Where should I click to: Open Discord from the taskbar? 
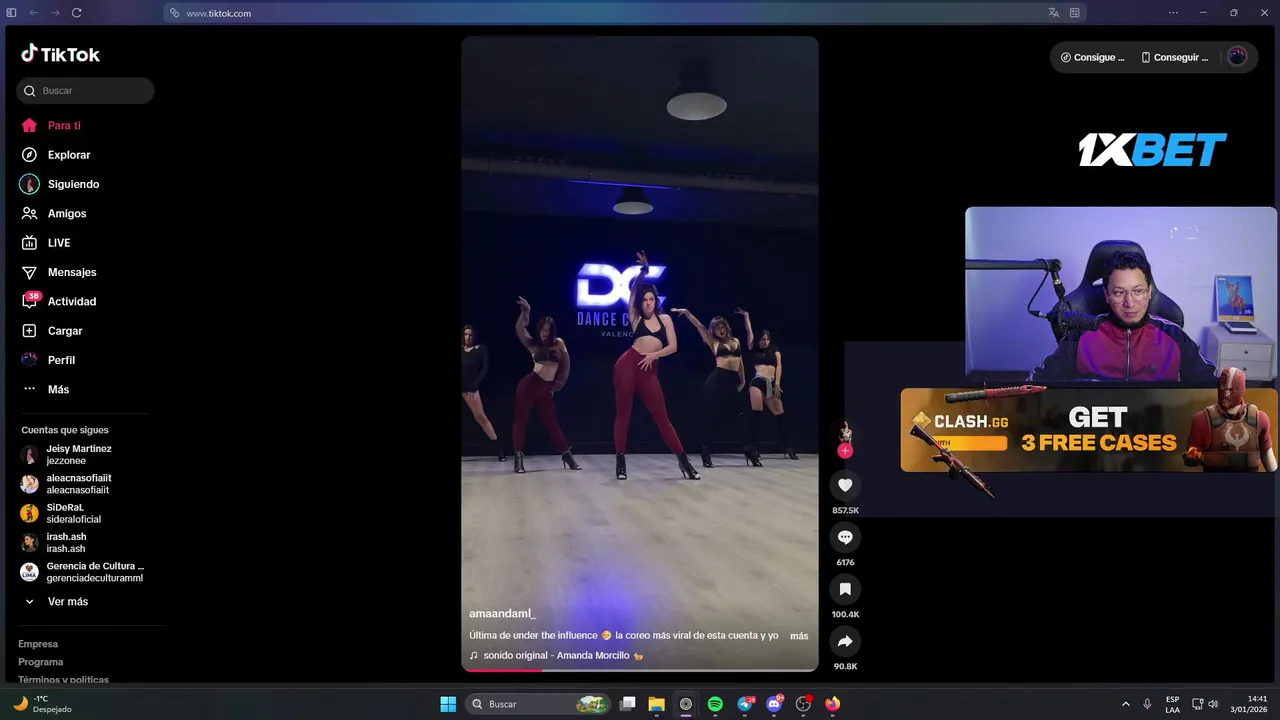click(x=774, y=704)
